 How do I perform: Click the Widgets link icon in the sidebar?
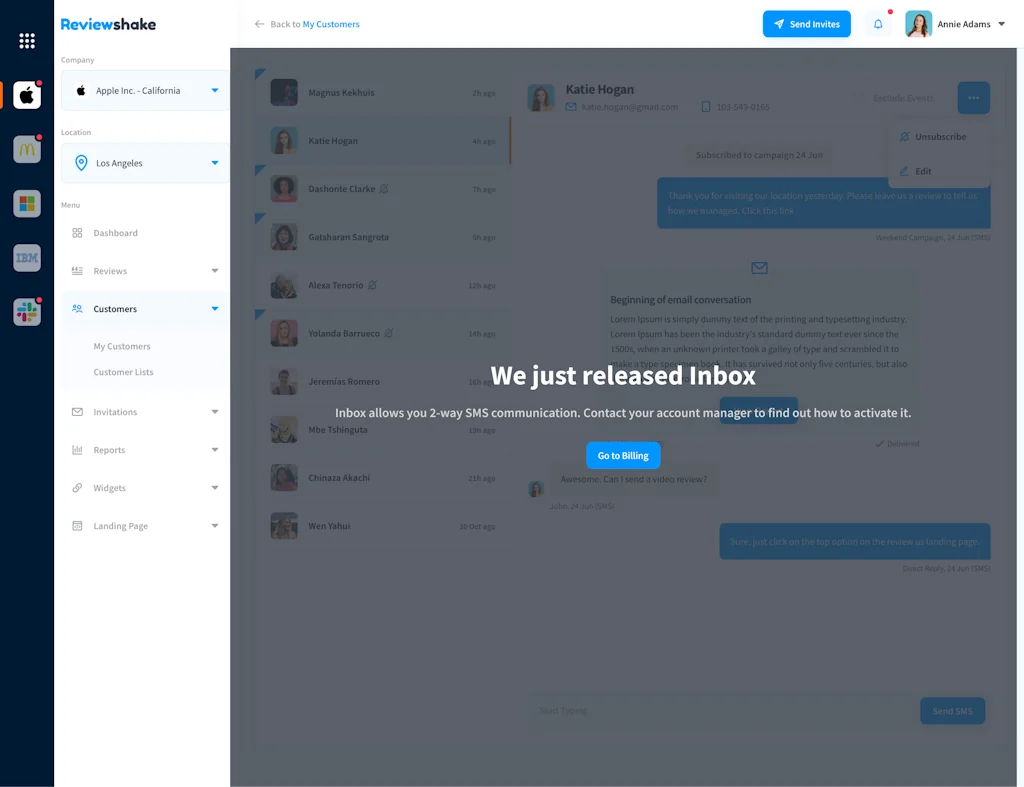point(79,487)
